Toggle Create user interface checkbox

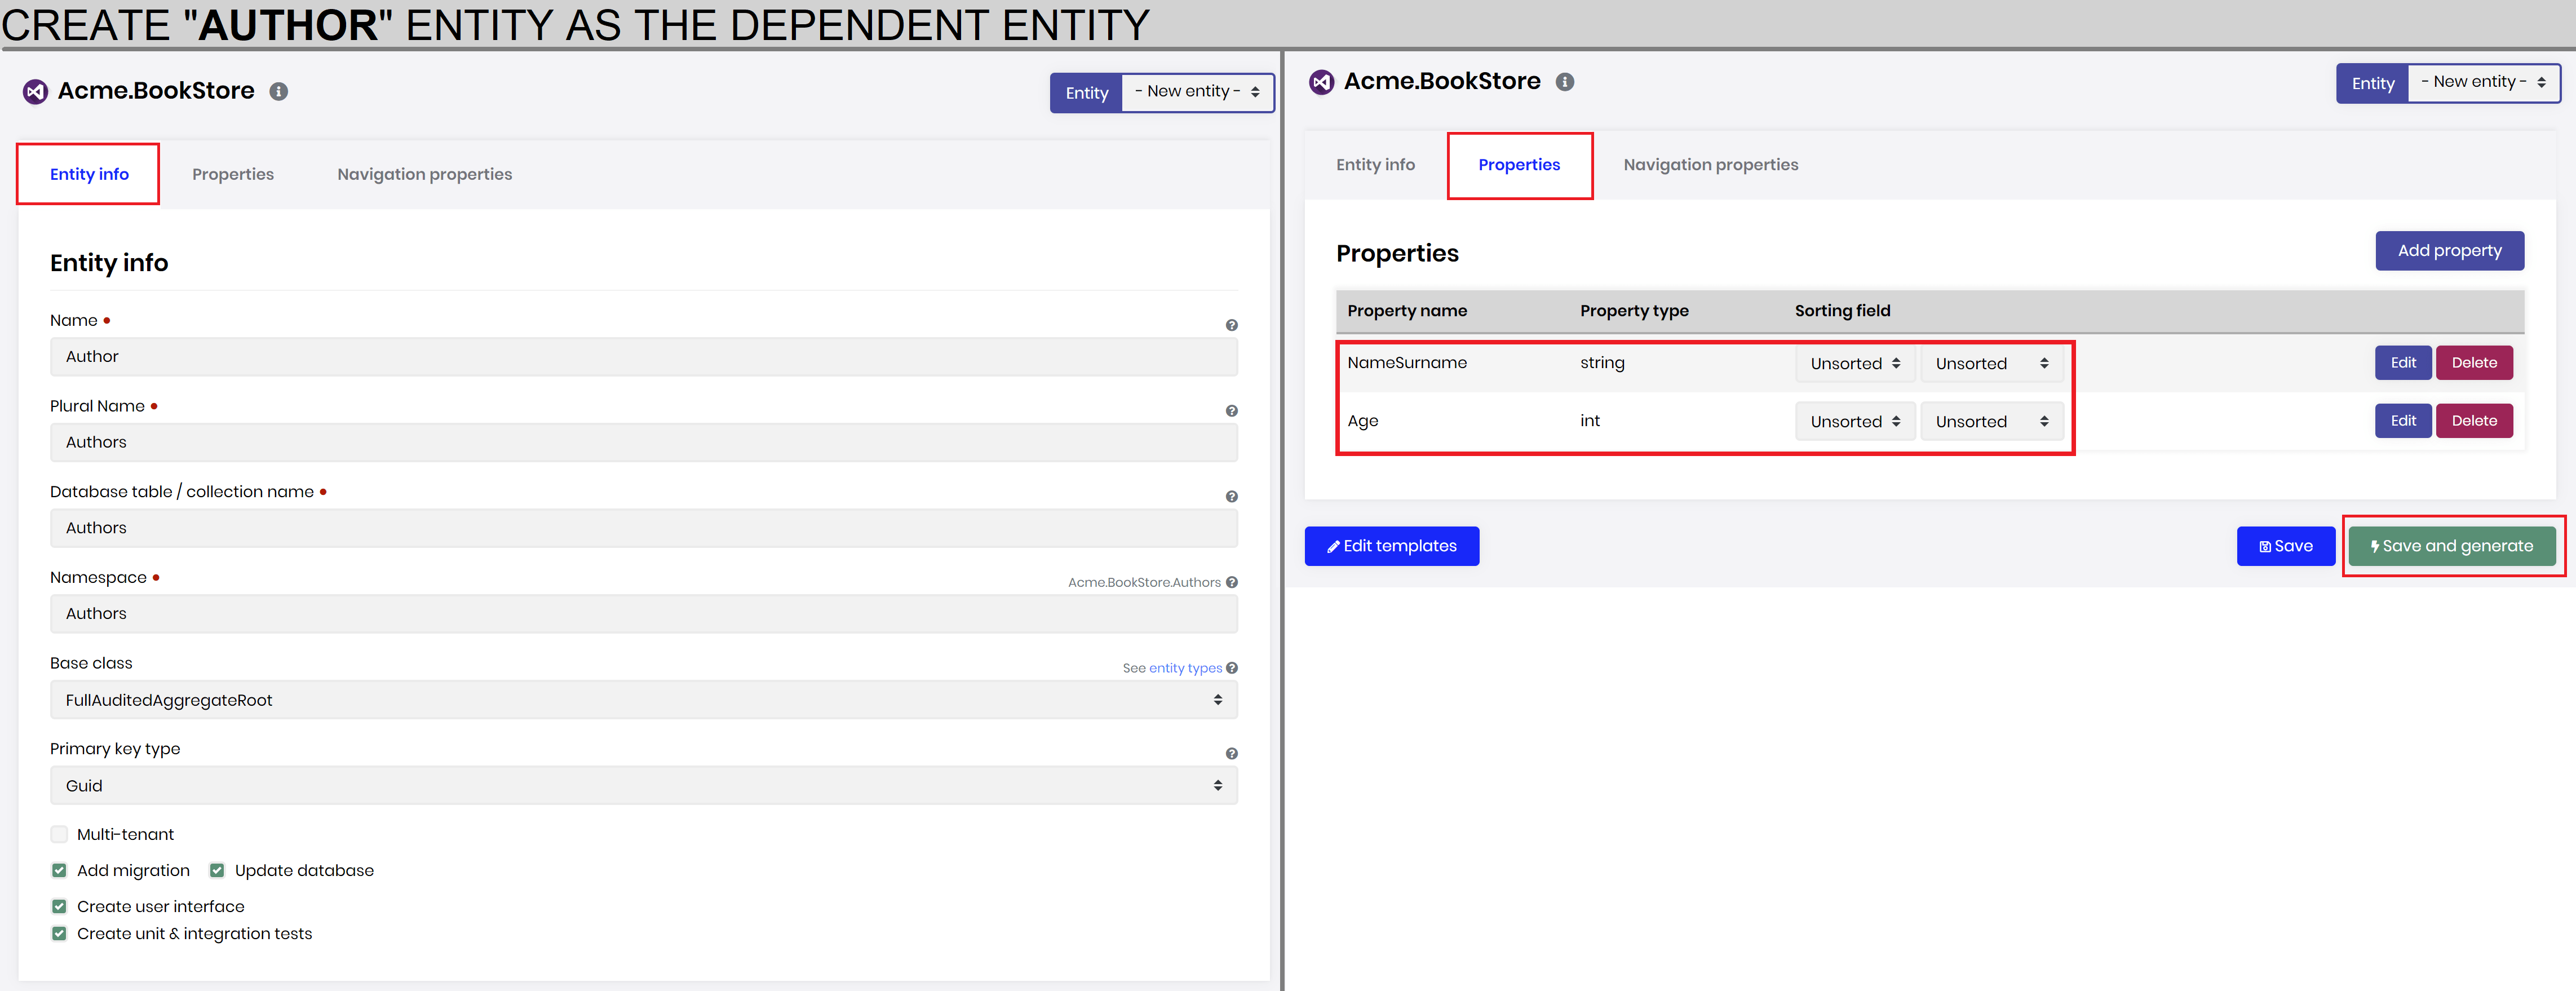[x=60, y=906]
